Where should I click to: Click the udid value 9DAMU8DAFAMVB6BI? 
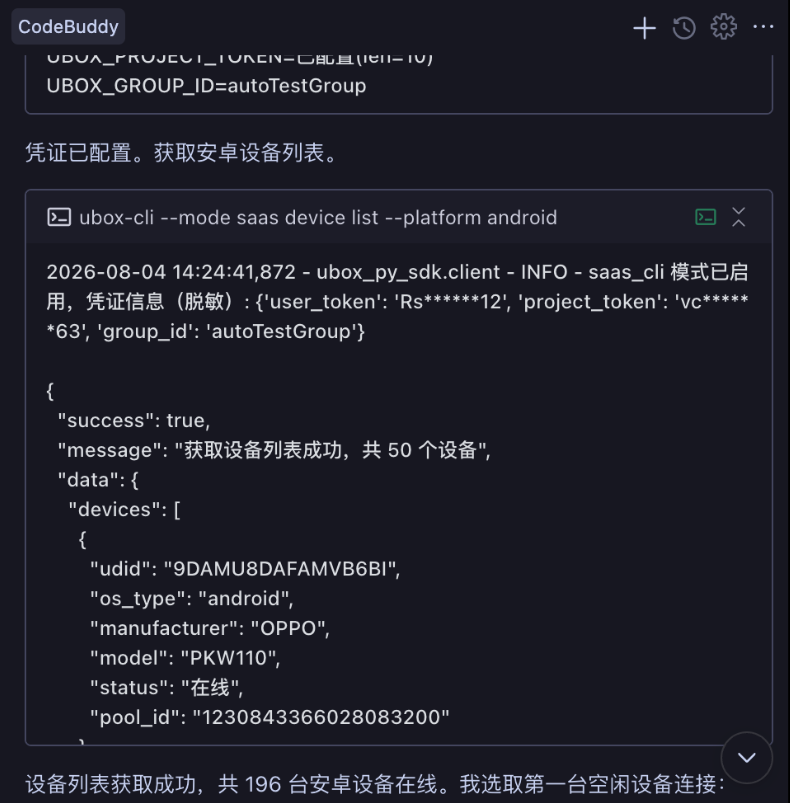pos(282,569)
